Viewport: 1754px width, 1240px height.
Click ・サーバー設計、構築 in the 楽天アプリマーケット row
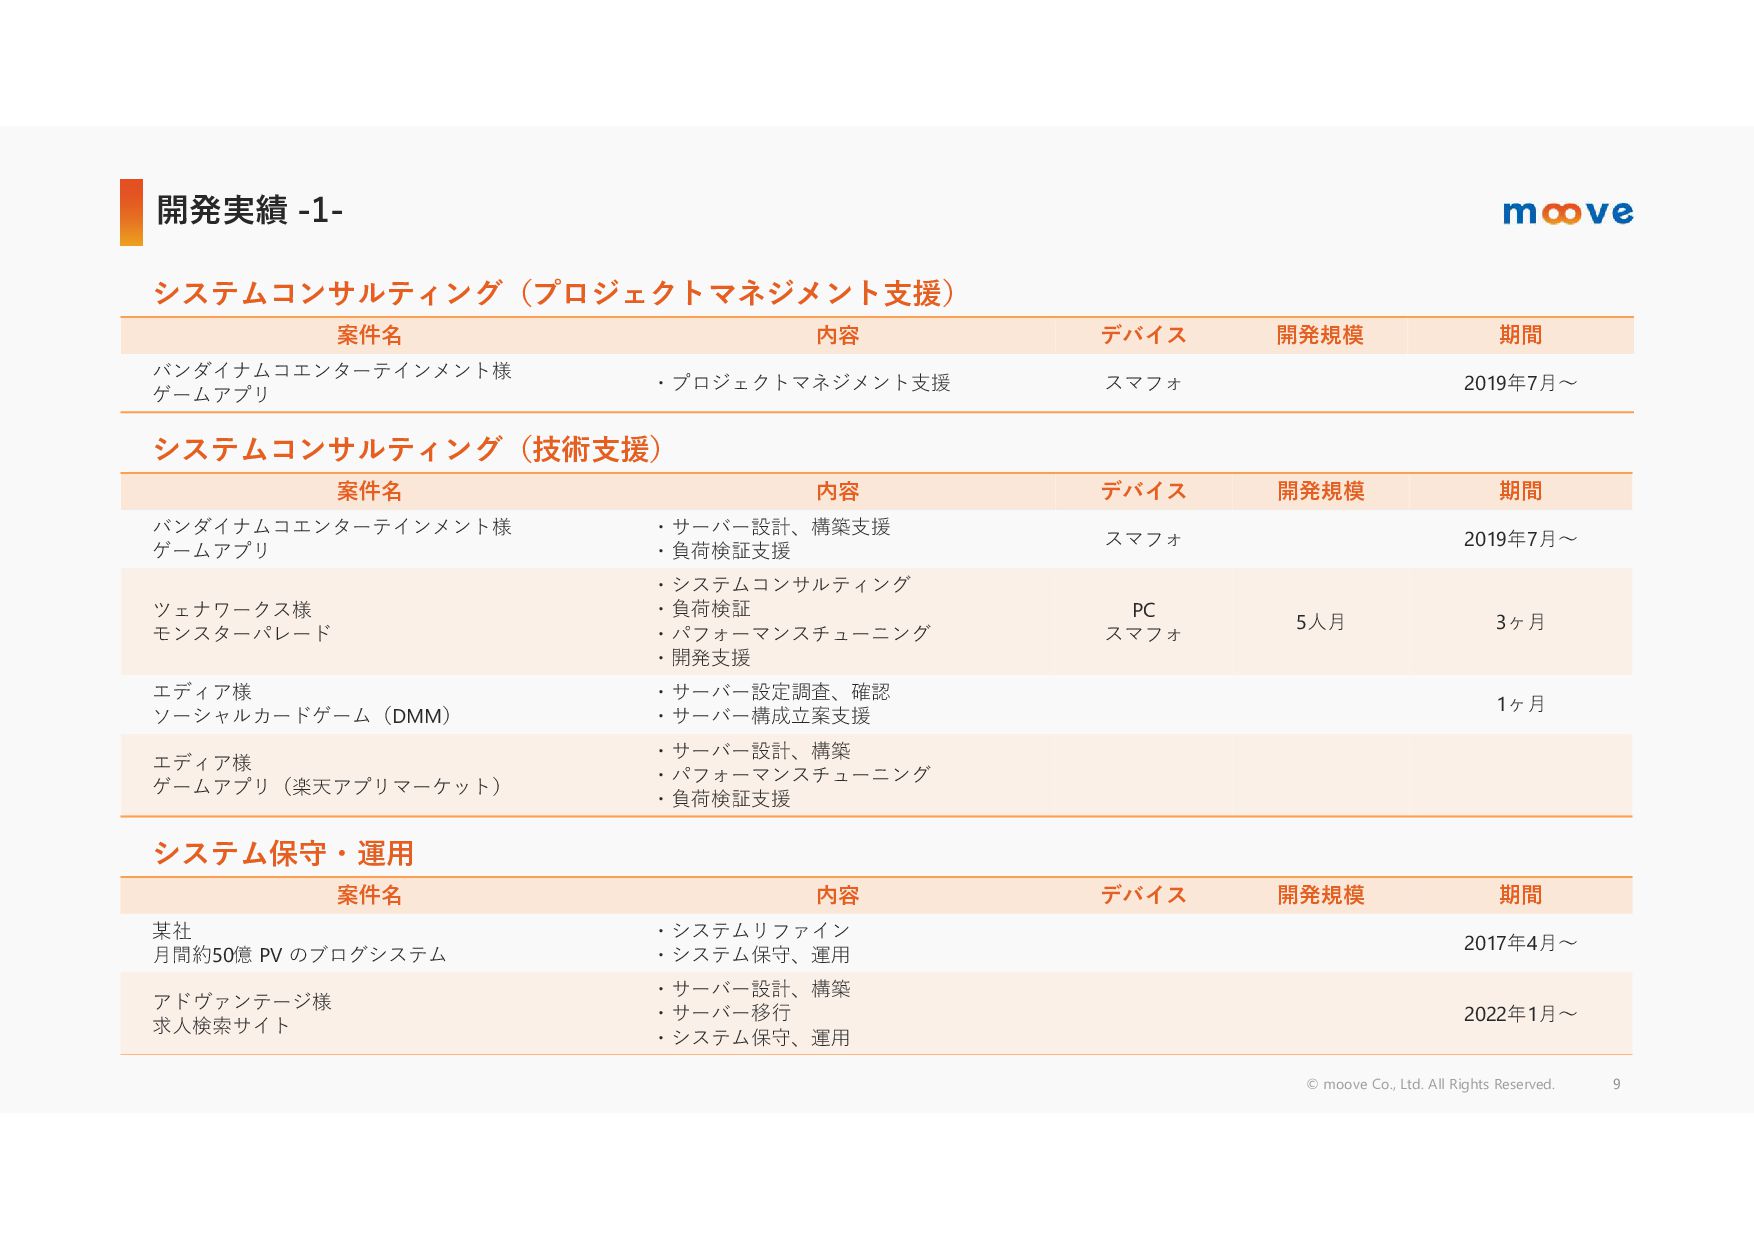pyautogui.click(x=753, y=751)
